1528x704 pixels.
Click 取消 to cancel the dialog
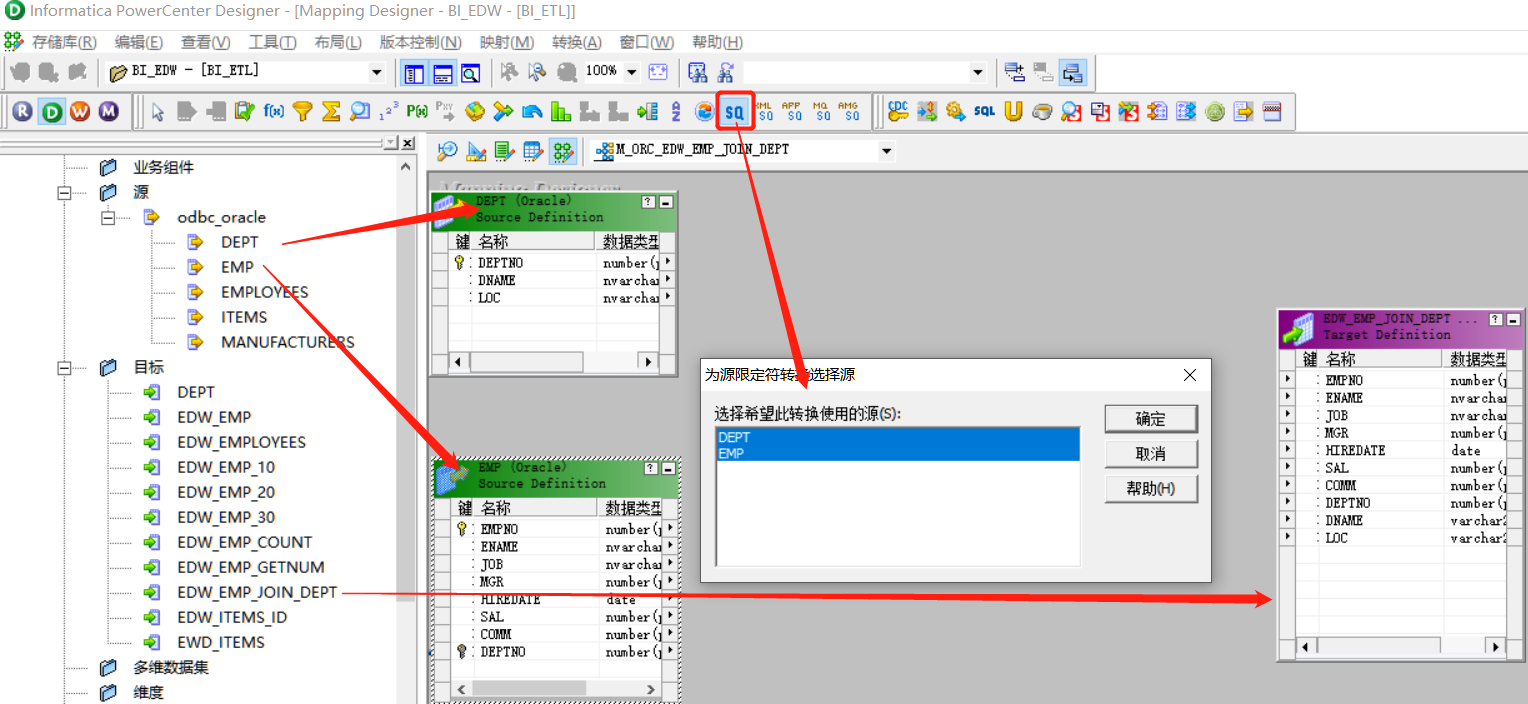1151,453
